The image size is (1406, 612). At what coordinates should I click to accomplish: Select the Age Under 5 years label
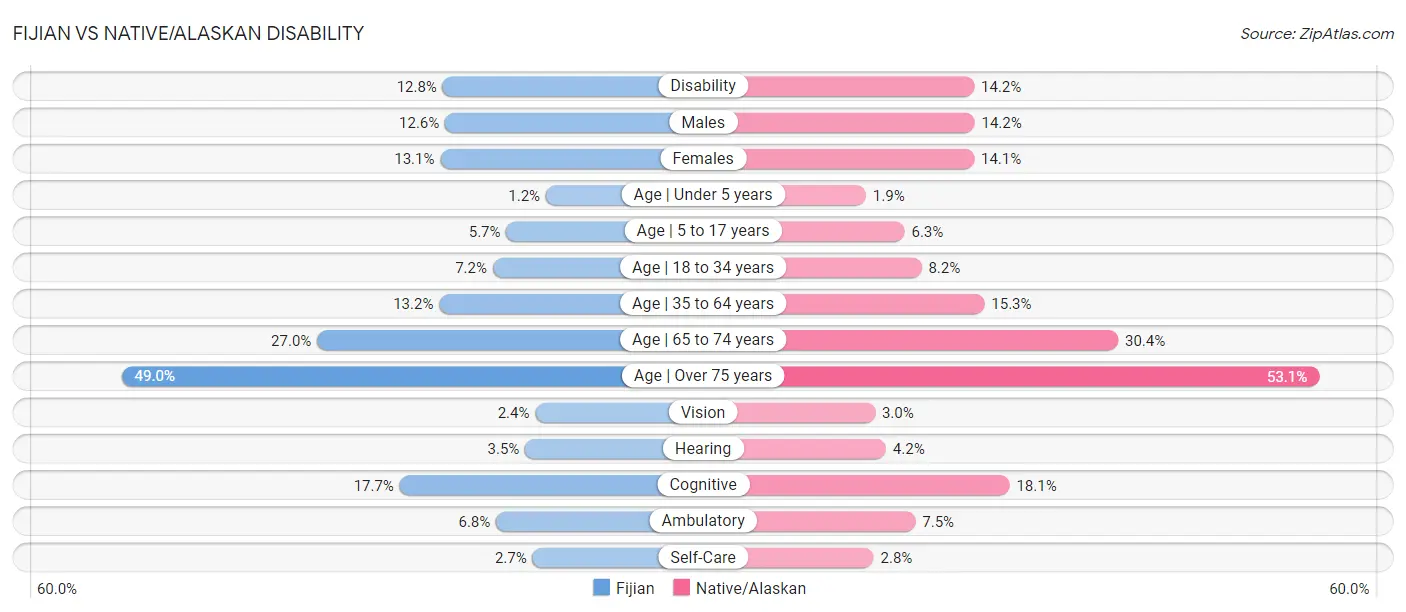click(x=703, y=195)
